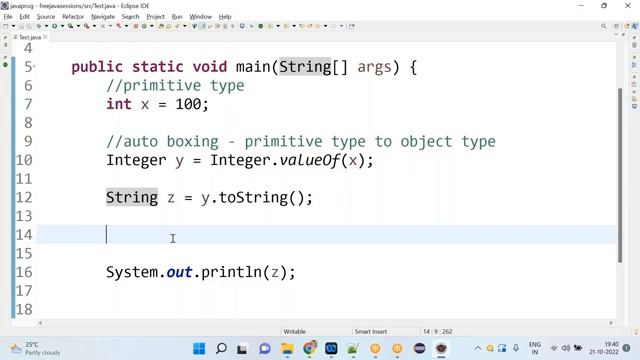Click the Open Type toolbar icon

pyautogui.click(x=161, y=26)
